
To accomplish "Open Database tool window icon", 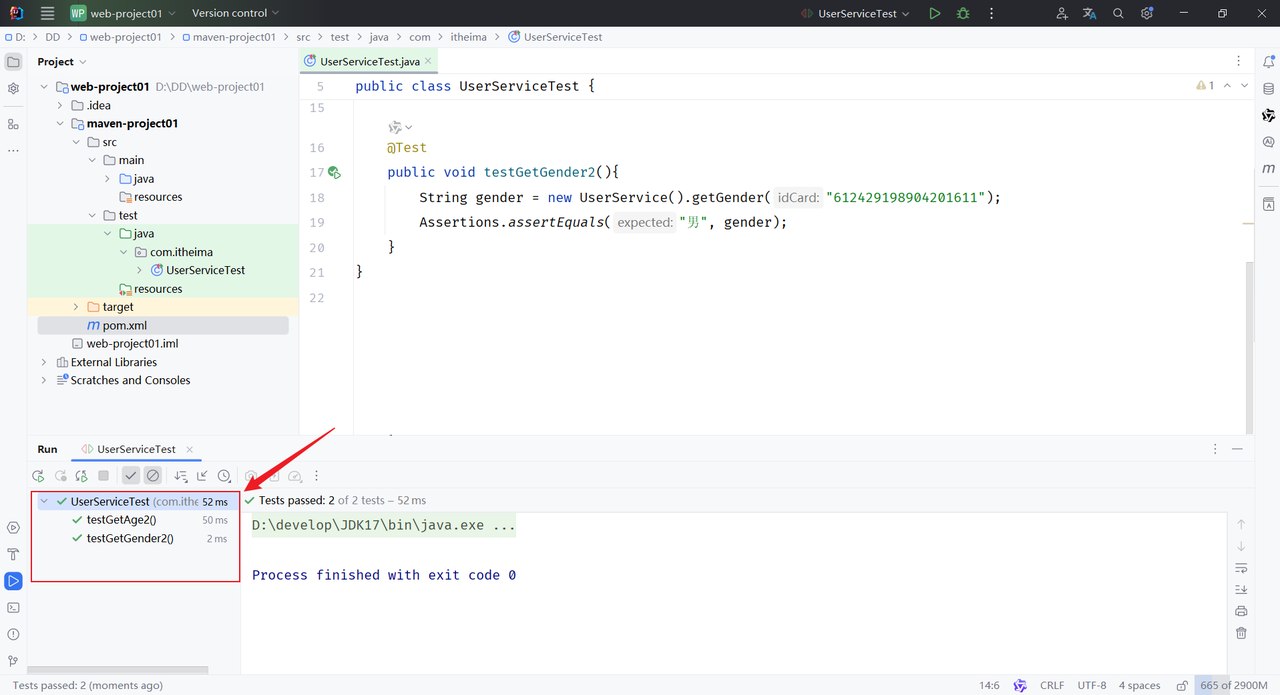I will (1268, 88).
